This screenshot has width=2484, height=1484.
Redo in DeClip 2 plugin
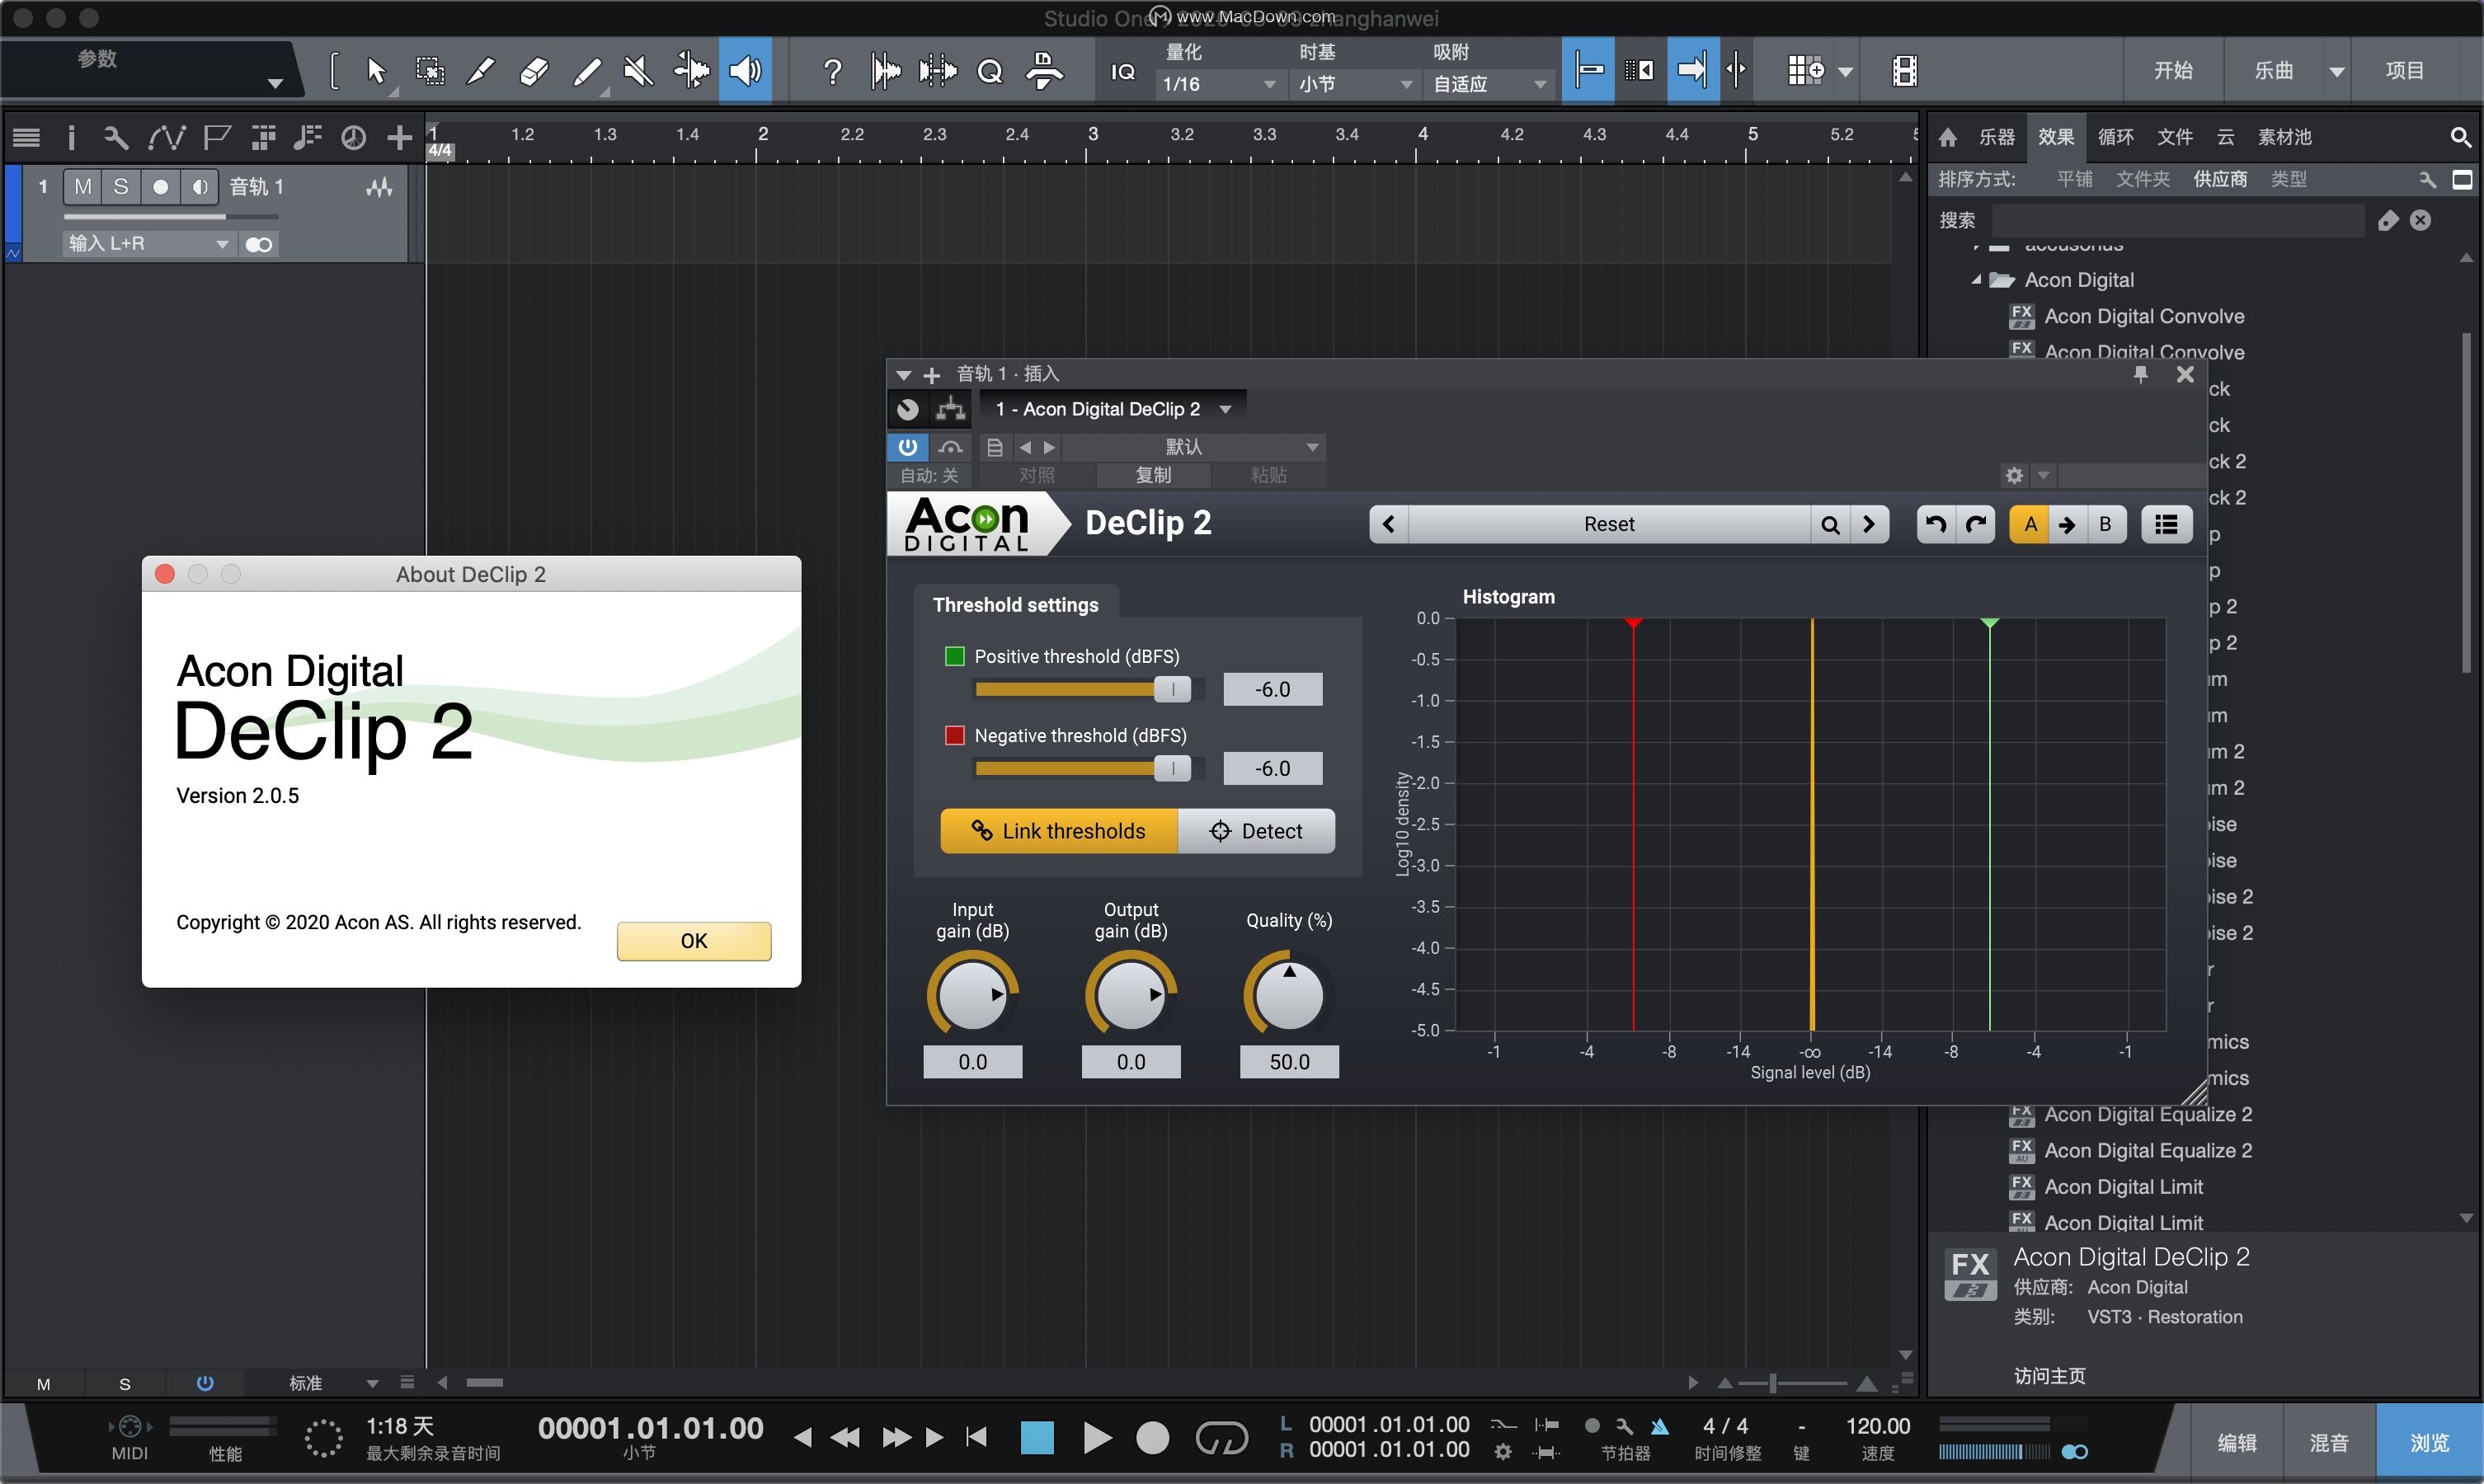(x=1976, y=524)
